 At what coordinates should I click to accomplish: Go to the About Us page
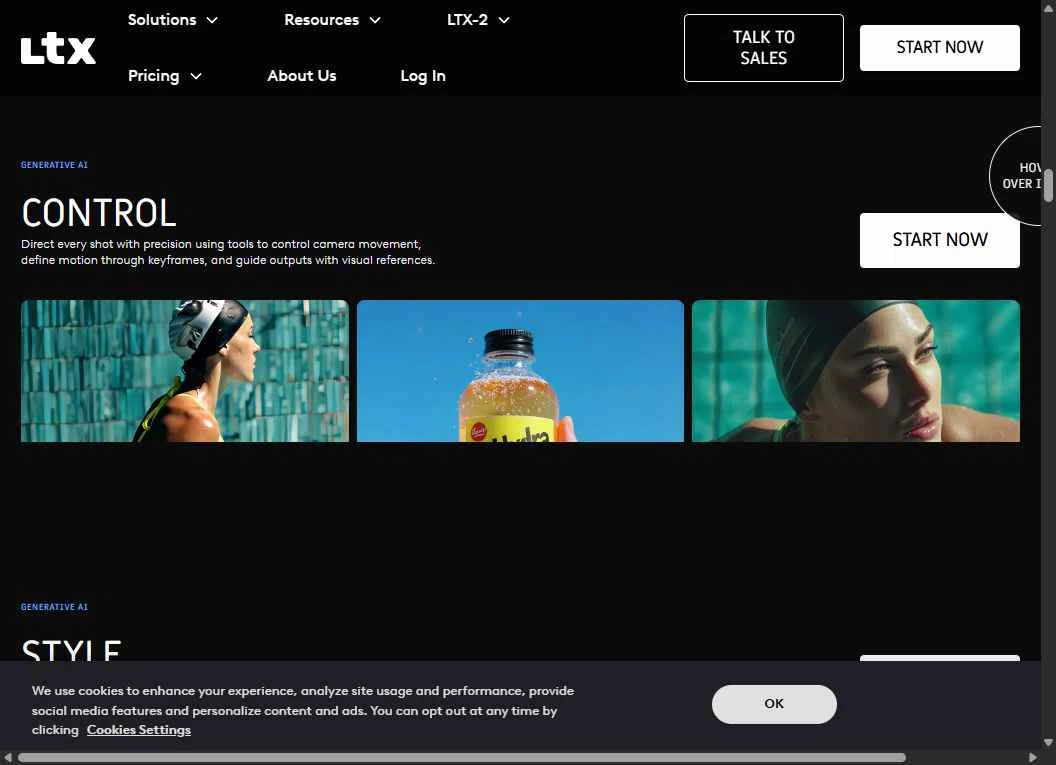tap(302, 75)
